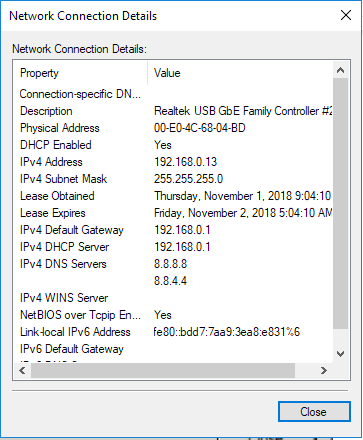Click the vertical scrollbar thumb
The height and width of the screenshot is (440, 363).
[340, 203]
